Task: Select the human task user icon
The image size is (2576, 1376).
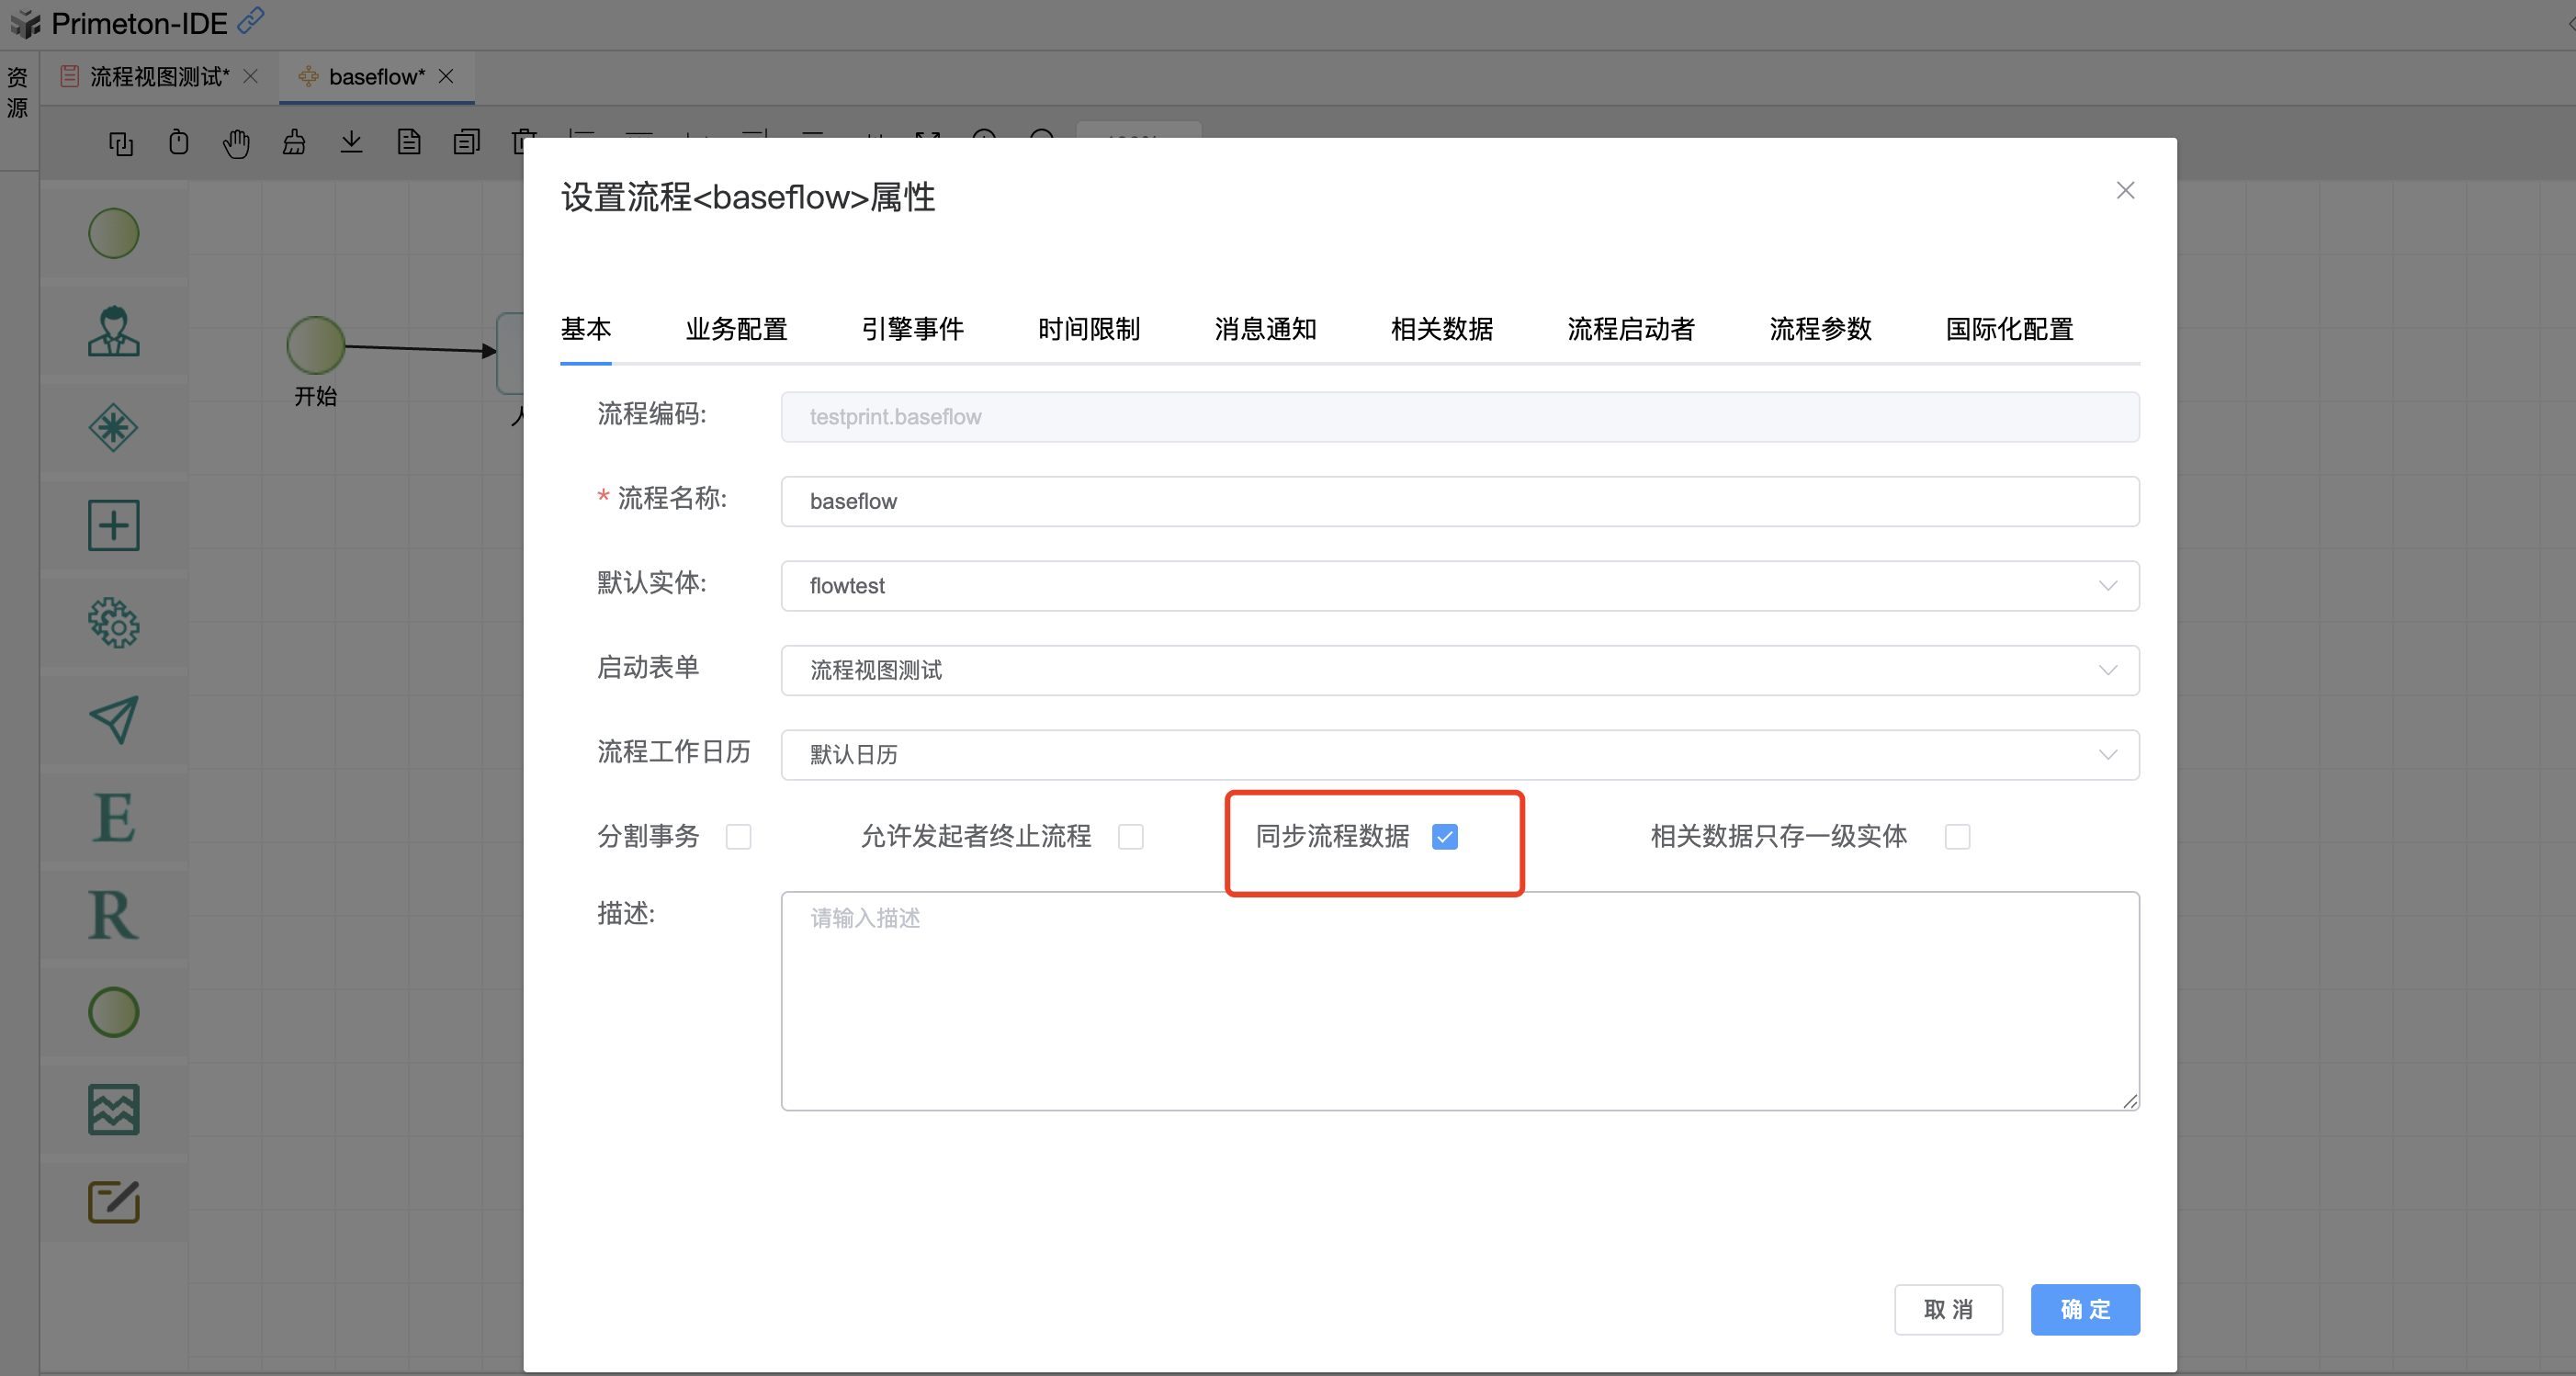Action: pos(113,331)
